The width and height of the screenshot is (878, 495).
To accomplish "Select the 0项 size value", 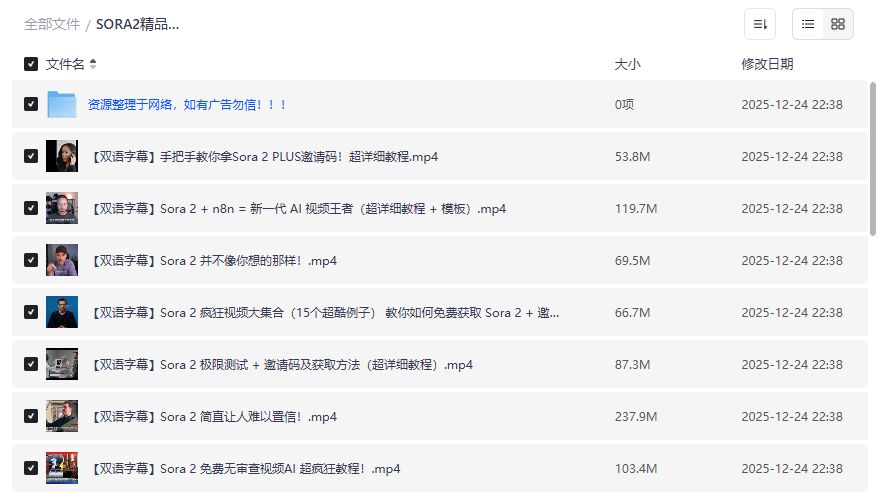I will click(x=624, y=104).
